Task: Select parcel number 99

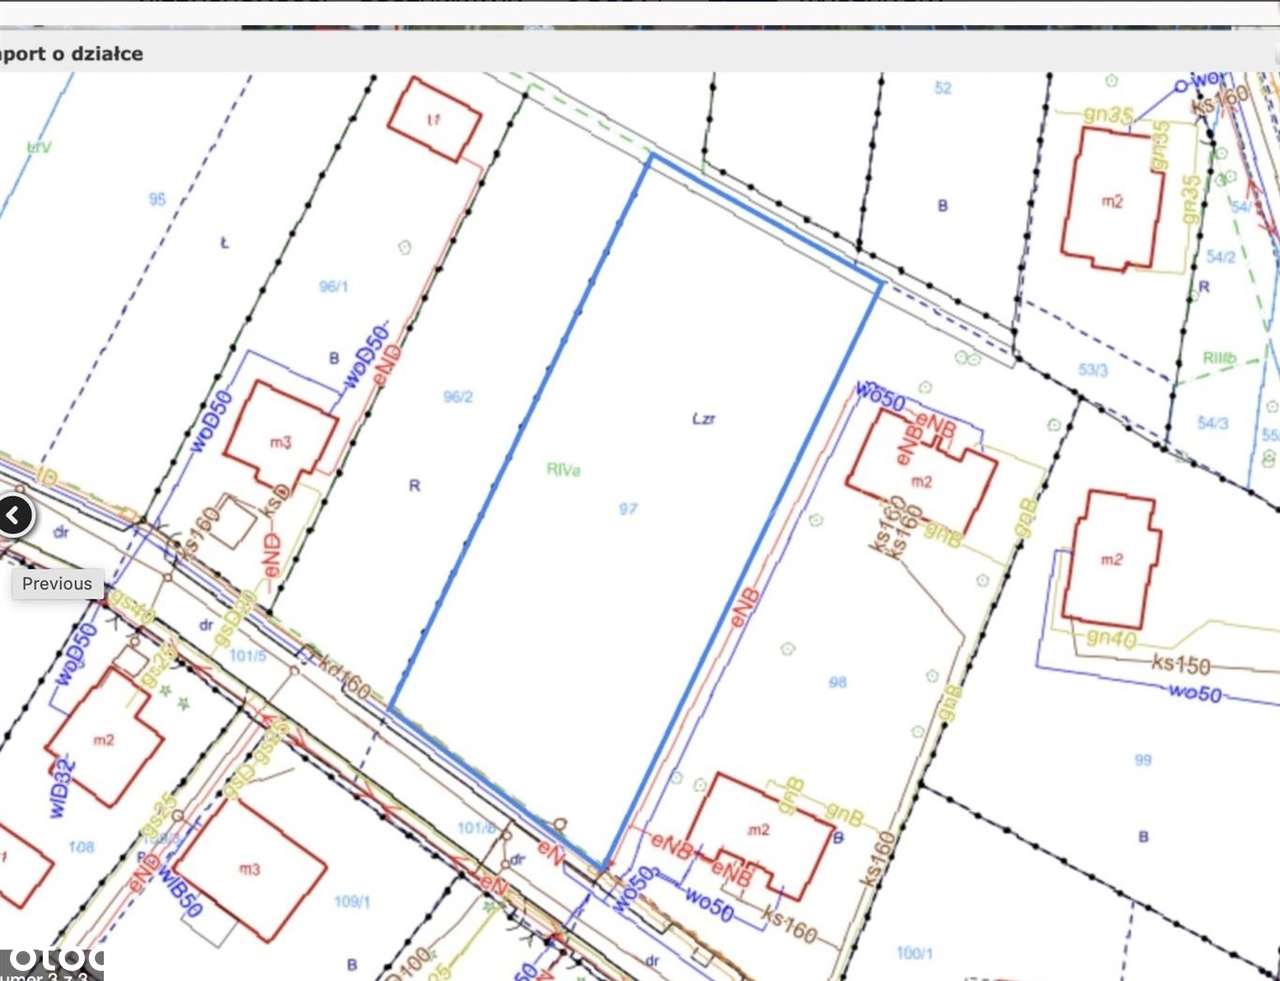Action: tap(1143, 760)
